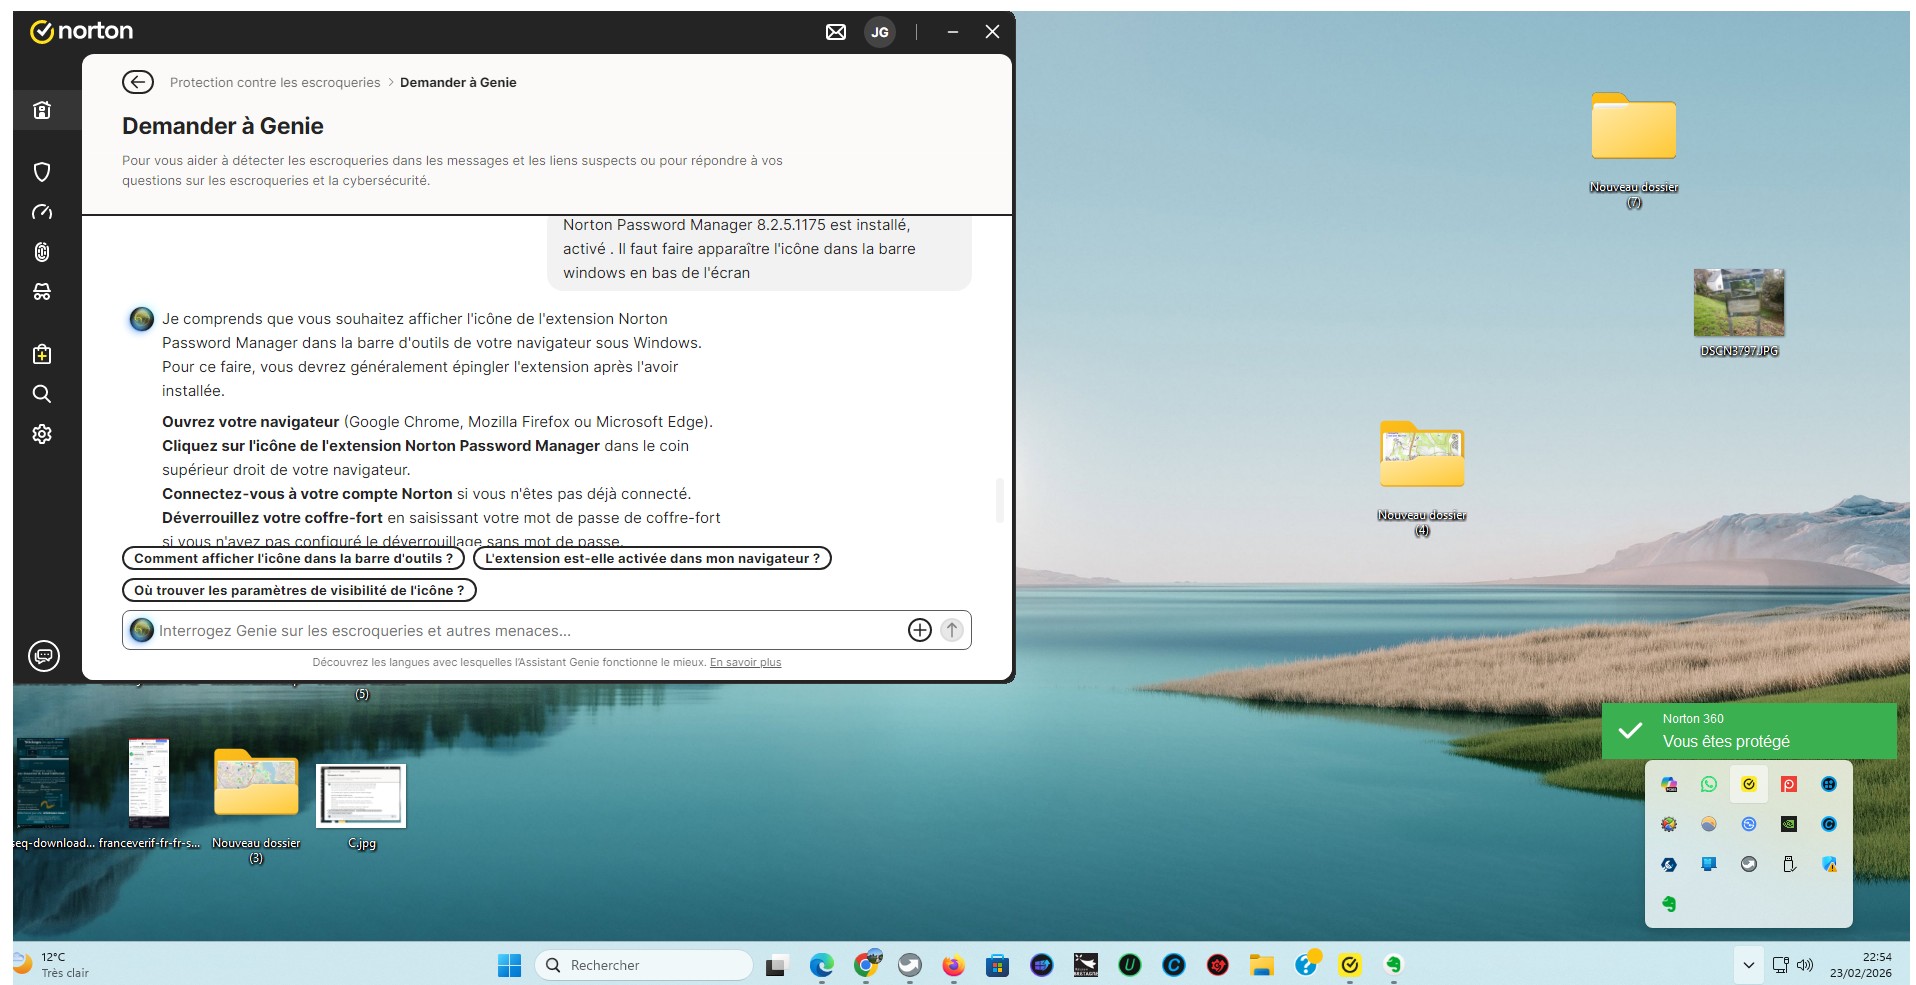
Task: Click the 'Demander à Genie' breadcrumb text
Action: (458, 82)
